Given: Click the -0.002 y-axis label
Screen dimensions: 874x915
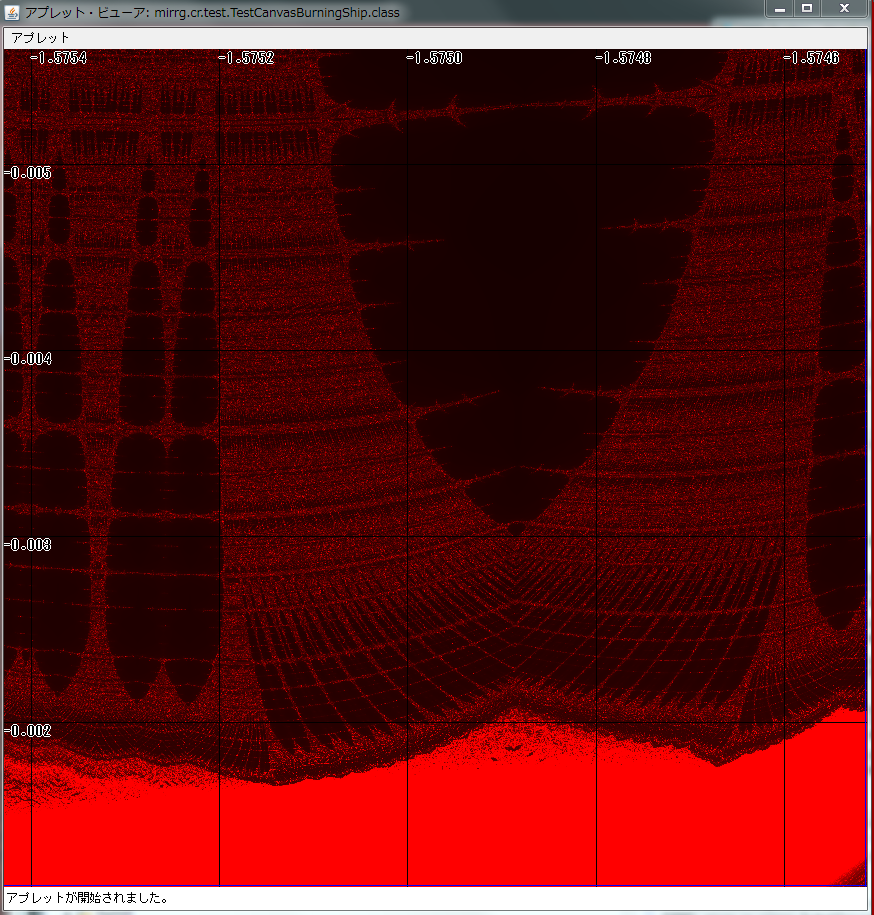Looking at the screenshot, I should [x=28, y=730].
